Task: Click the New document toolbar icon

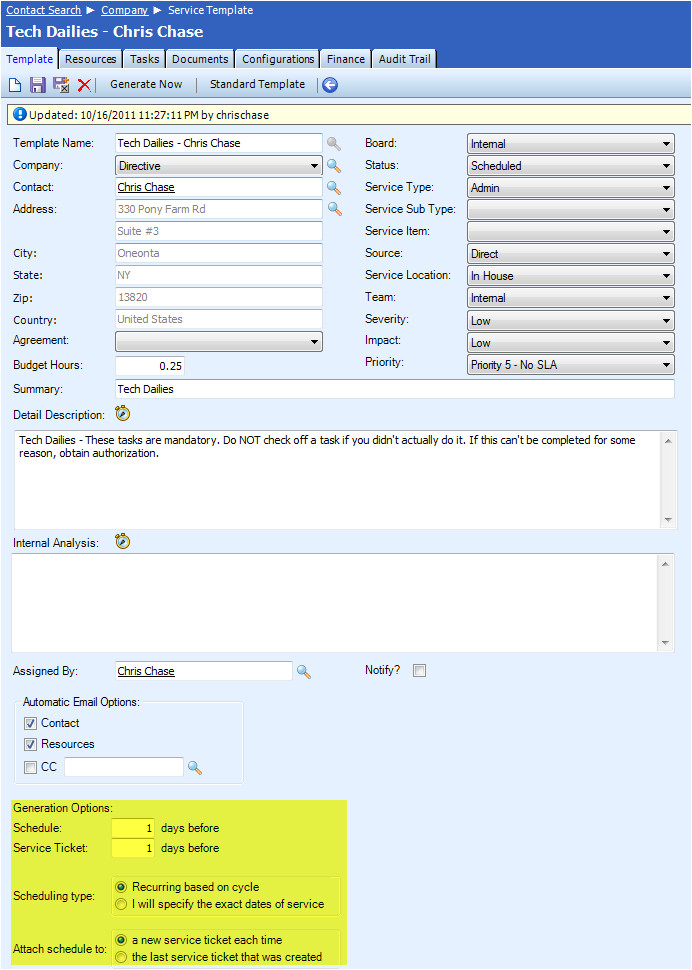Action: [15, 85]
